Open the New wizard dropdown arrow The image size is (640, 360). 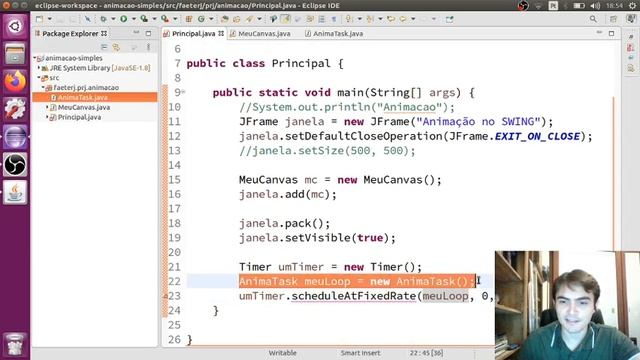point(49,19)
